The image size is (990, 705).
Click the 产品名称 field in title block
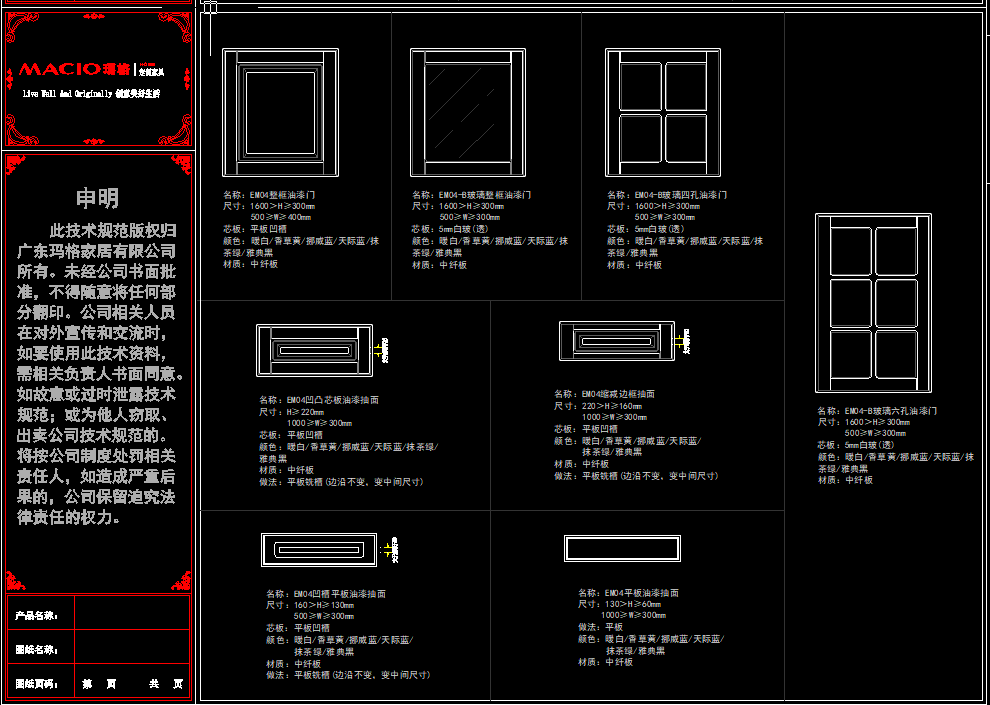130,615
